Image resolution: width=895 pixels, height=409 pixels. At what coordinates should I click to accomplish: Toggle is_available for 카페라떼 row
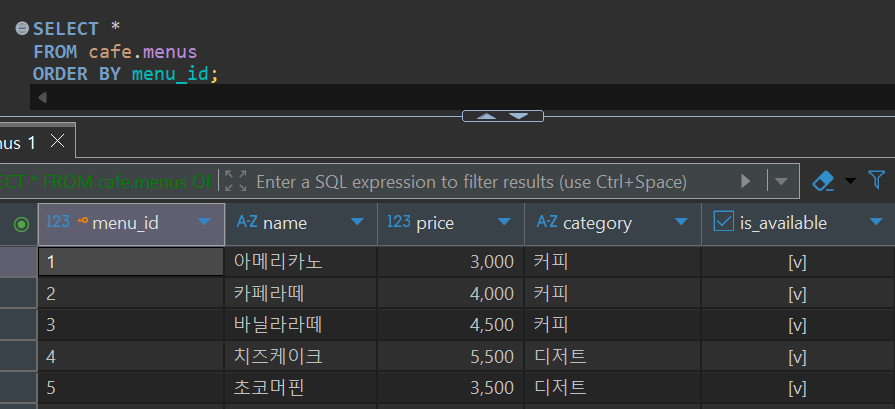click(x=797, y=294)
